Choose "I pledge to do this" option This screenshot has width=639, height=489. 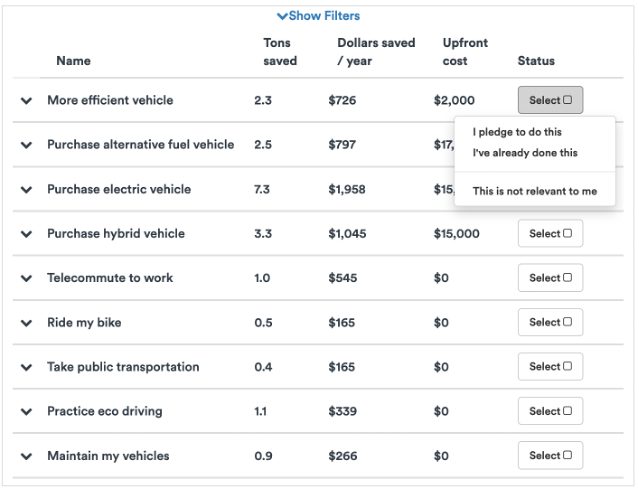click(x=517, y=132)
